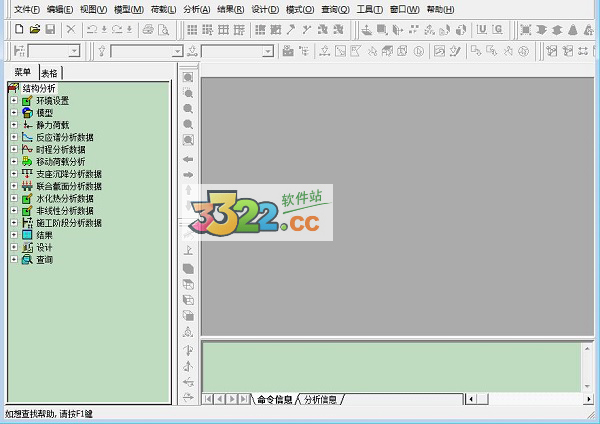Click the 查询 magnifier tree icon

click(x=27, y=259)
